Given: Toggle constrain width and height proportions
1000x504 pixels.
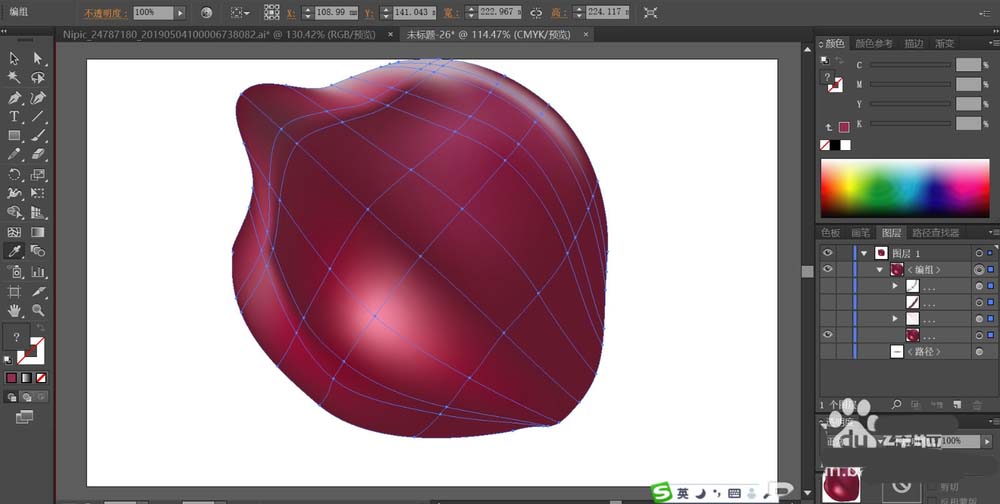Looking at the screenshot, I should pos(536,12).
